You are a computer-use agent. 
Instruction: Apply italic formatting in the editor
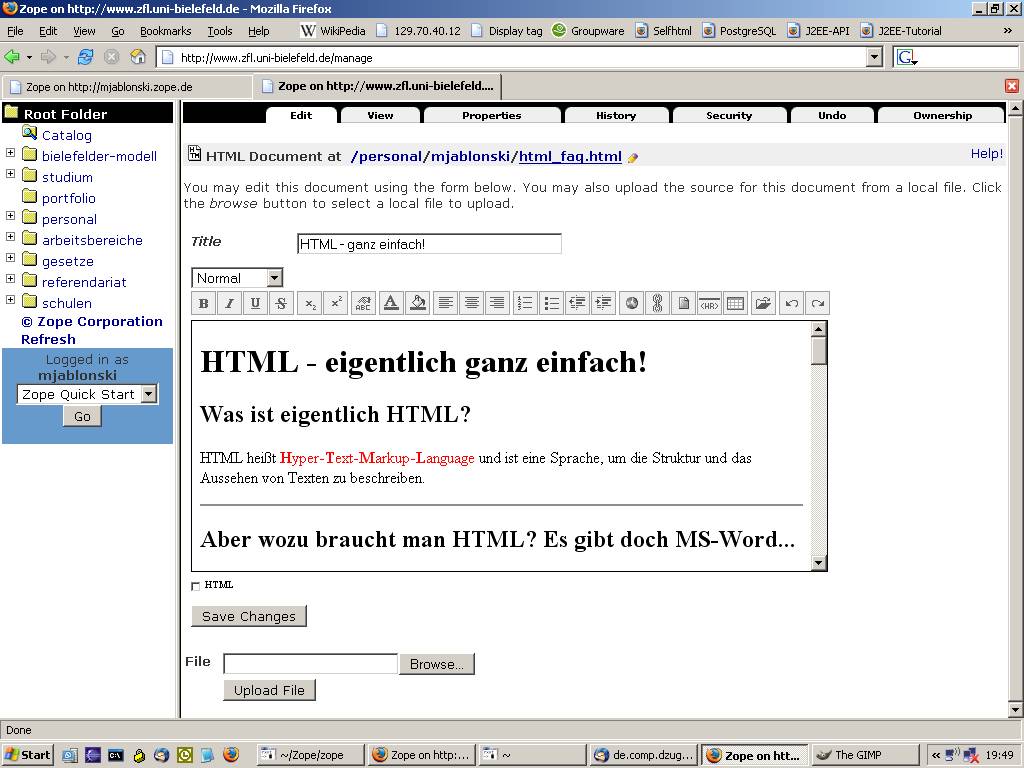229,304
